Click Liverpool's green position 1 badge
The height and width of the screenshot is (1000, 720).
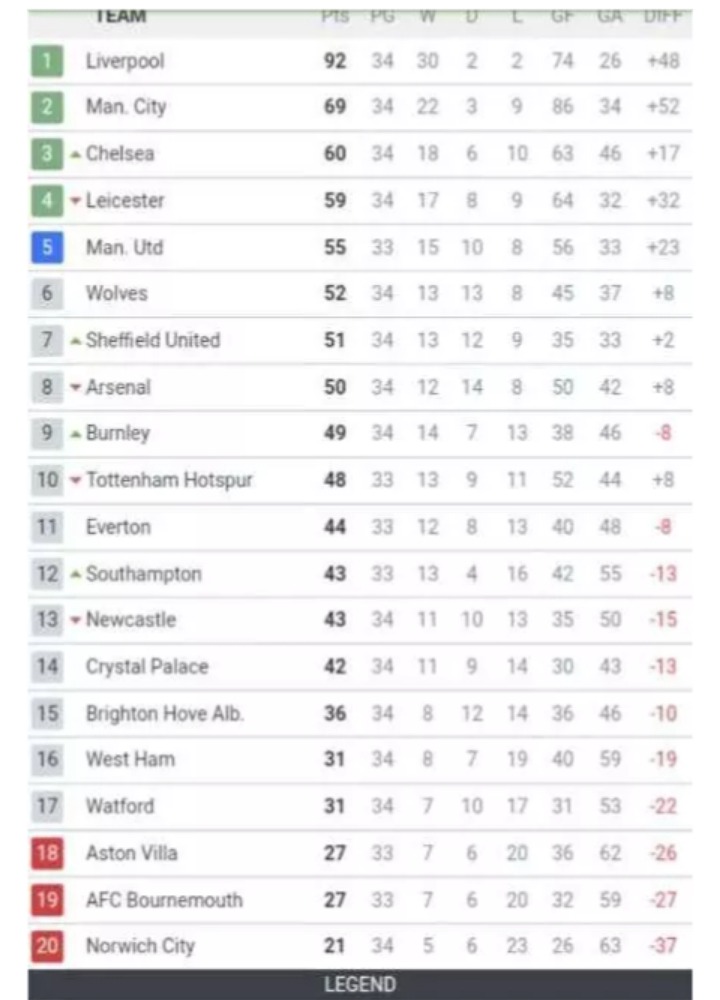47,61
